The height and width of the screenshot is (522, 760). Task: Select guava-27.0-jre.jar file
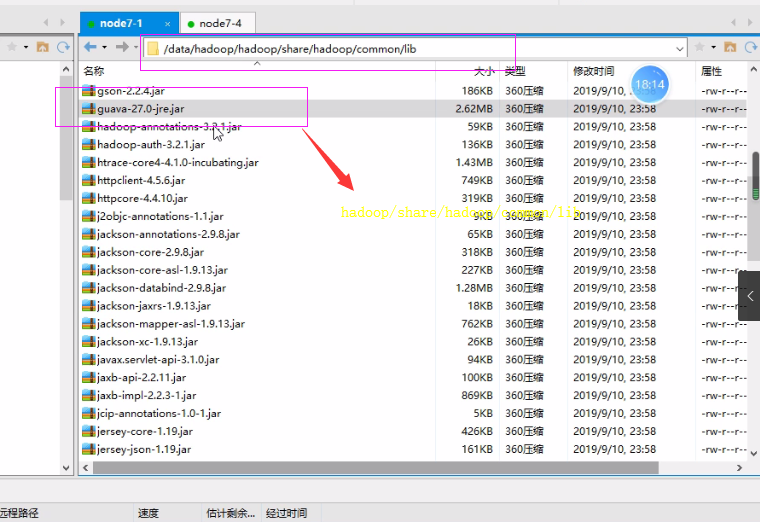coord(141,109)
